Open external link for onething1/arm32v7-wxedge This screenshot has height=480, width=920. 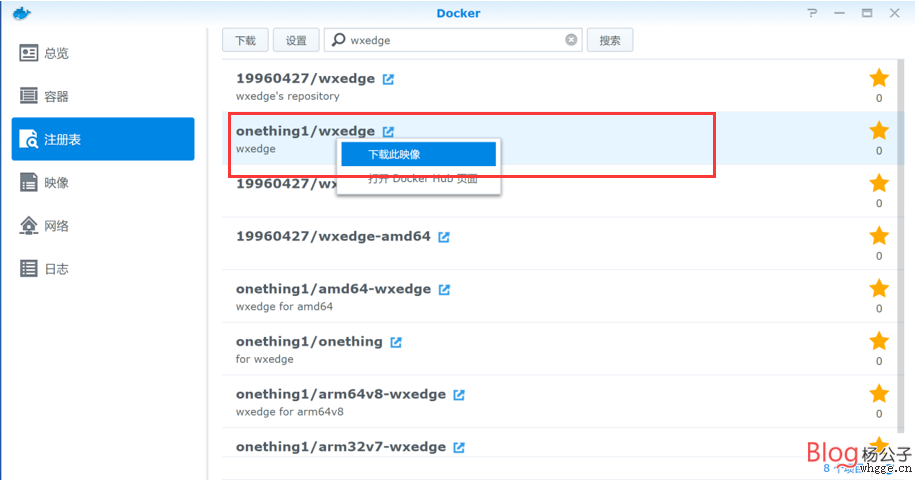[459, 447]
